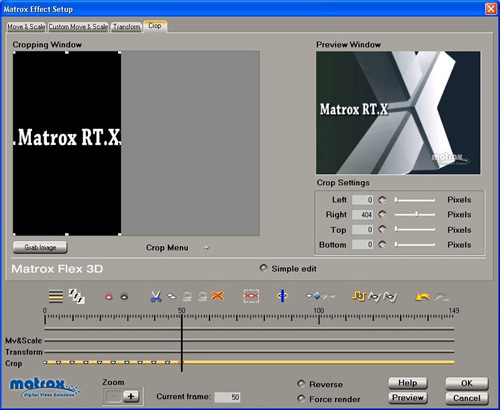Switch to the Transform tab
The height and width of the screenshot is (410, 500).
(126, 27)
